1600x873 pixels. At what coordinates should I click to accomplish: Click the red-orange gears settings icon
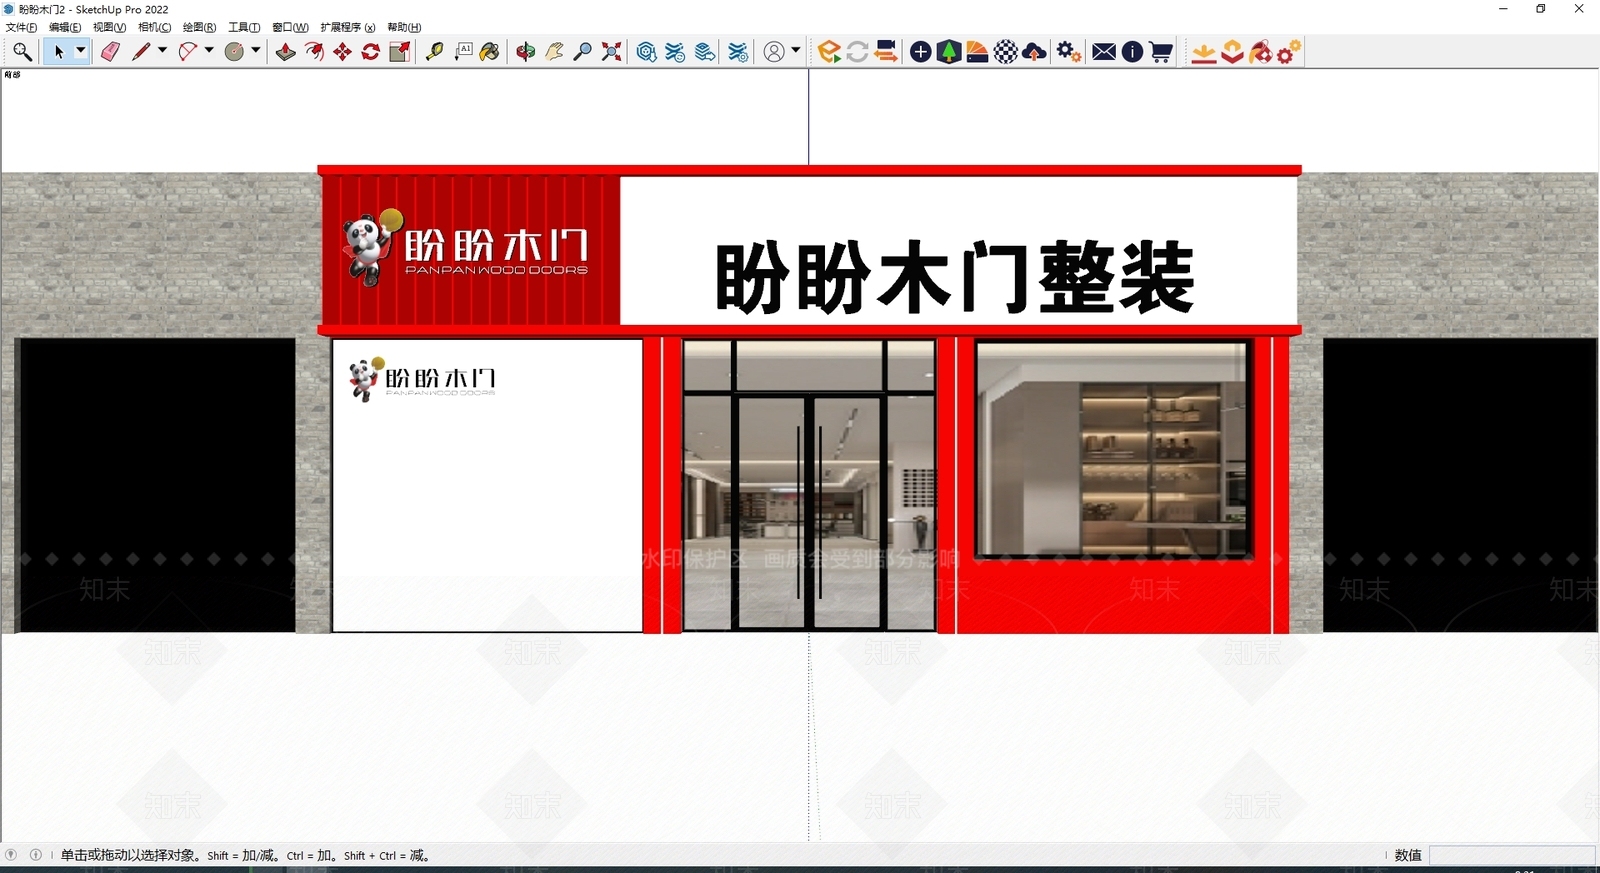pos(1289,52)
